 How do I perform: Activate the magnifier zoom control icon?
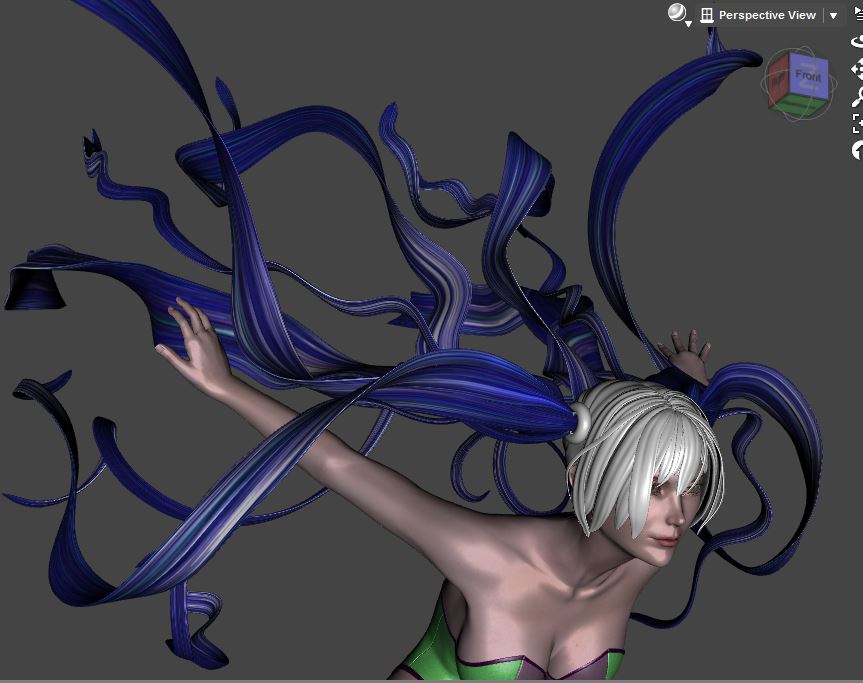pyautogui.click(x=856, y=97)
